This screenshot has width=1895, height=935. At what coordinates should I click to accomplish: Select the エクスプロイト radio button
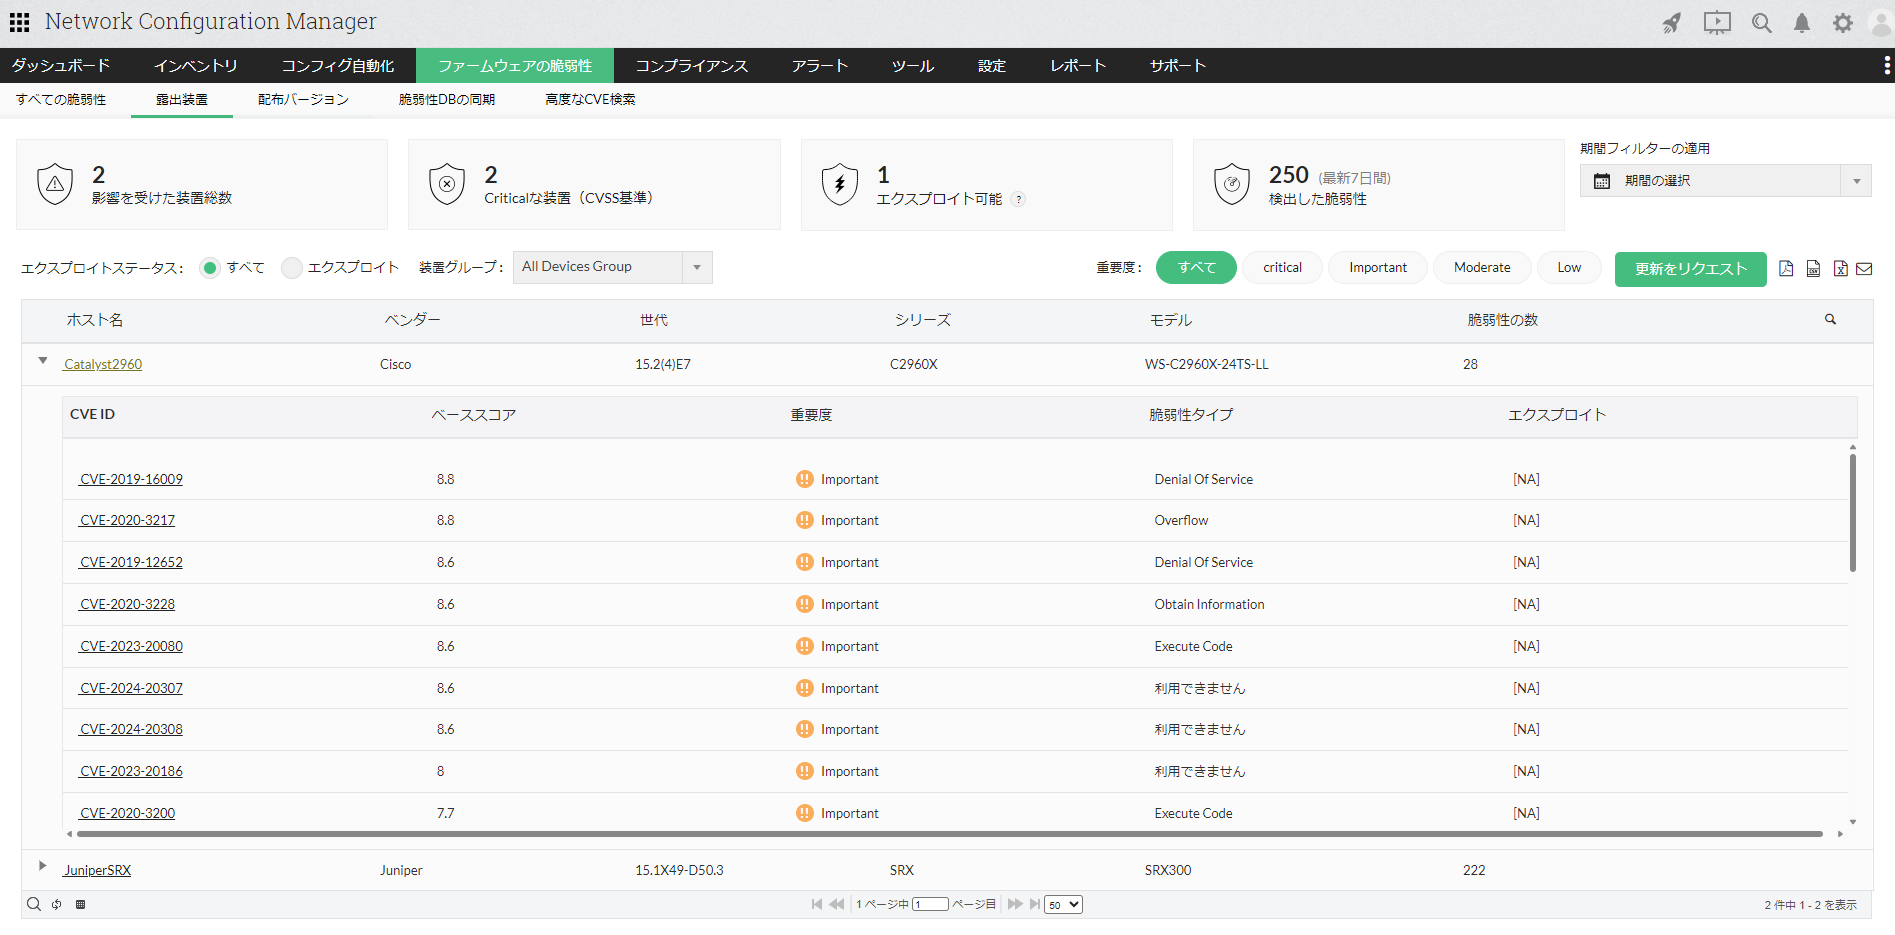(292, 268)
